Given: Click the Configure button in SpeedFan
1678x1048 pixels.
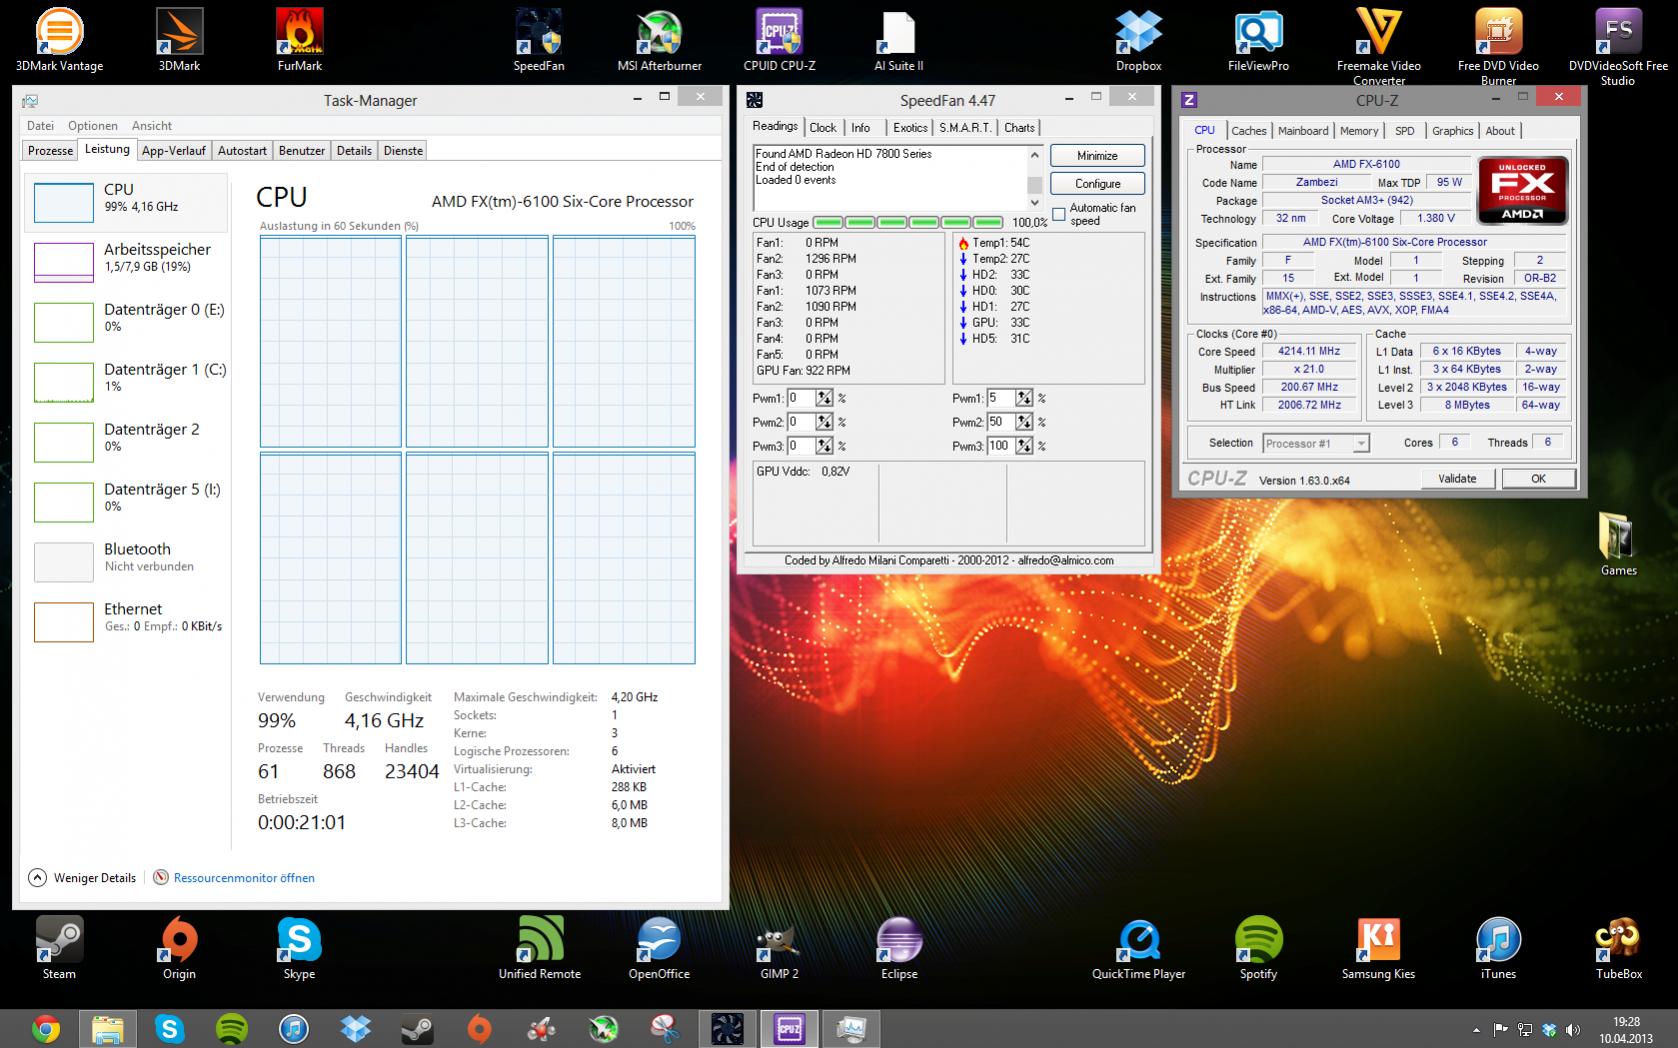Looking at the screenshot, I should 1097,184.
